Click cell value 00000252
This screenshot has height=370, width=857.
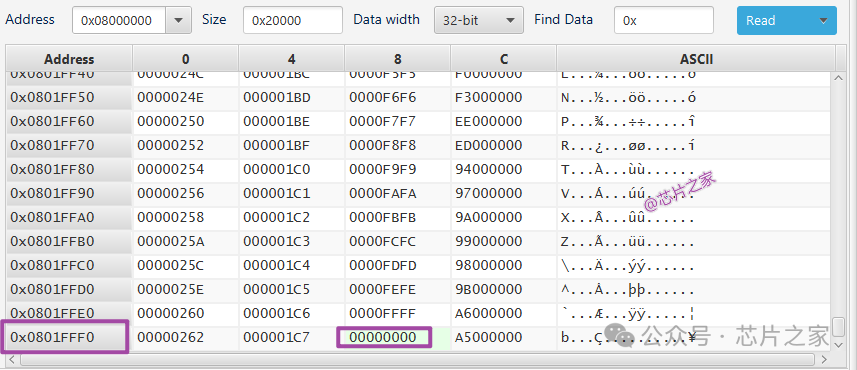[171, 145]
